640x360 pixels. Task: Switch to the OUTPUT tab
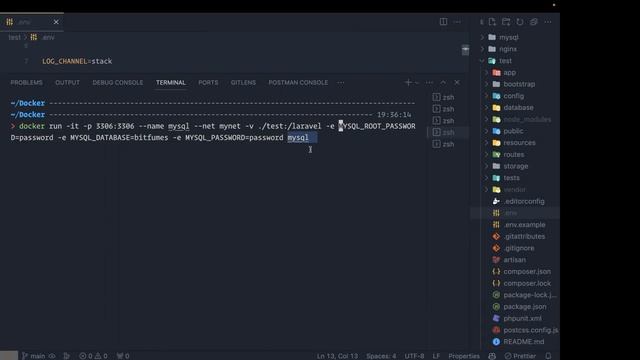click(67, 82)
